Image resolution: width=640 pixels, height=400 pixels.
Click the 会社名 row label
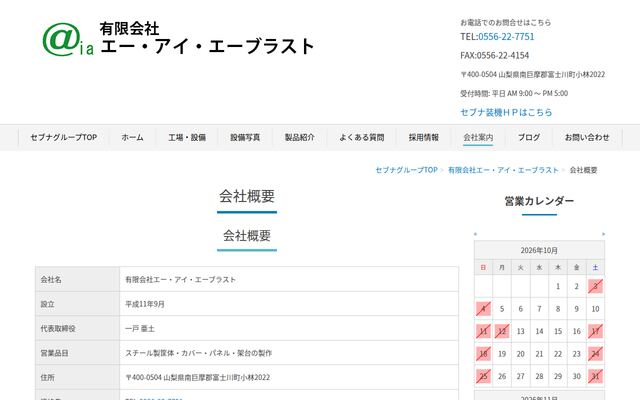[51, 280]
